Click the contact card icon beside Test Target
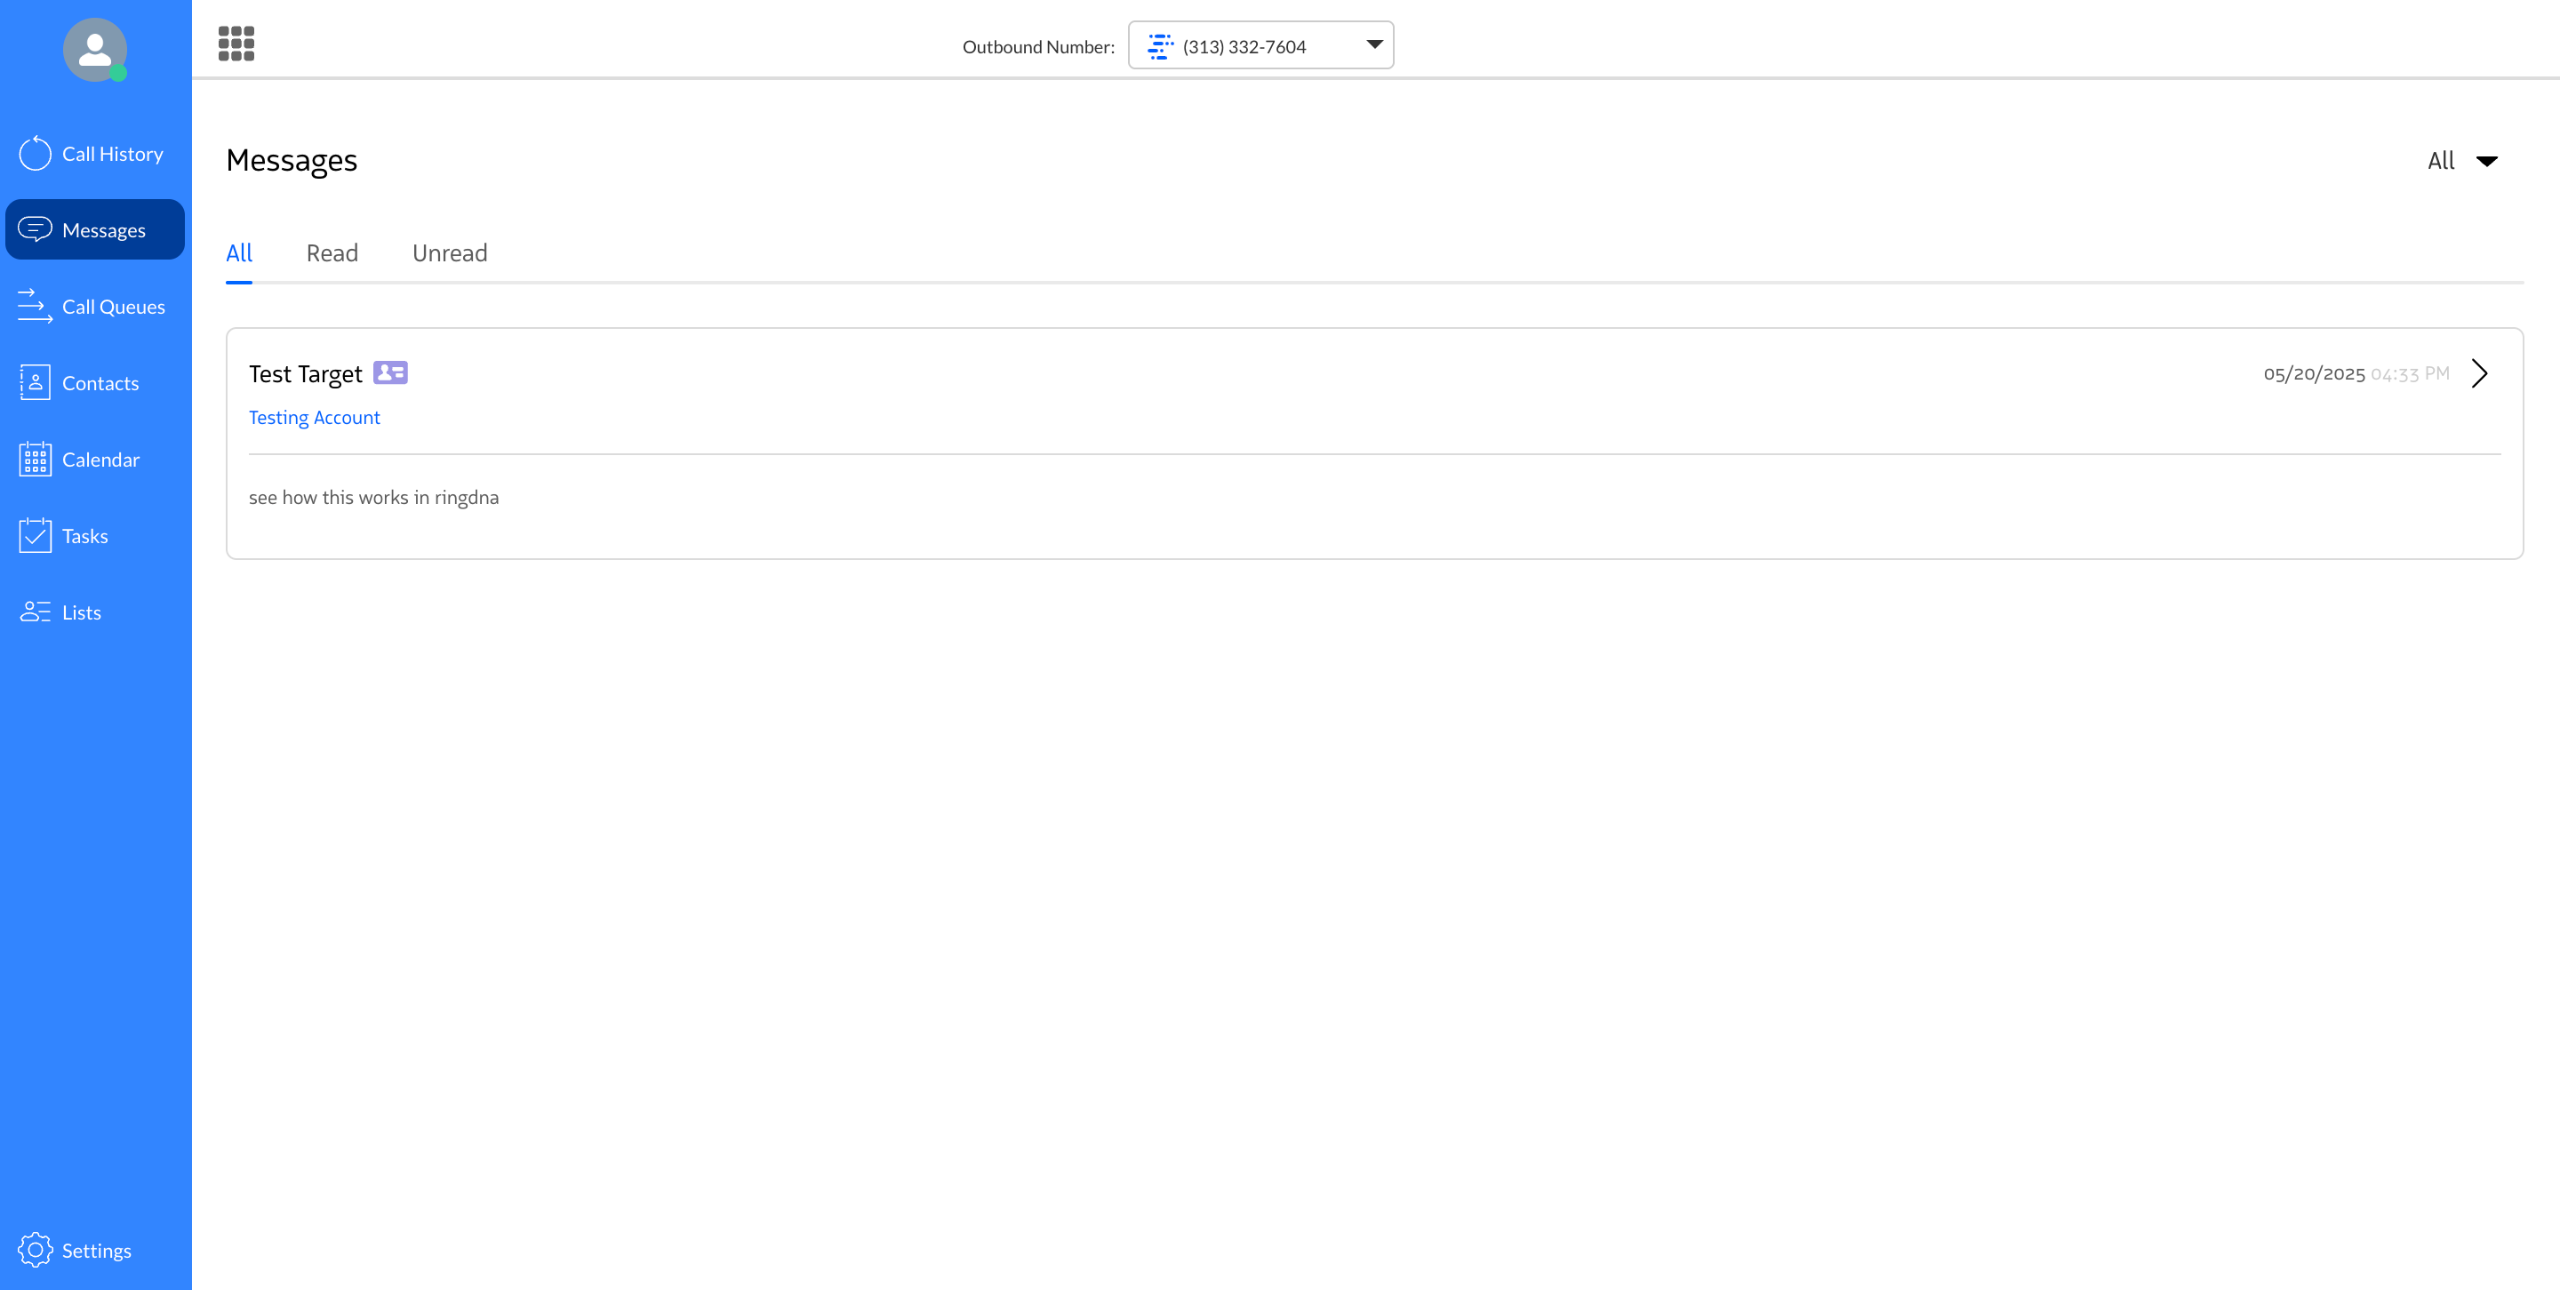The width and height of the screenshot is (2560, 1290). click(x=390, y=373)
